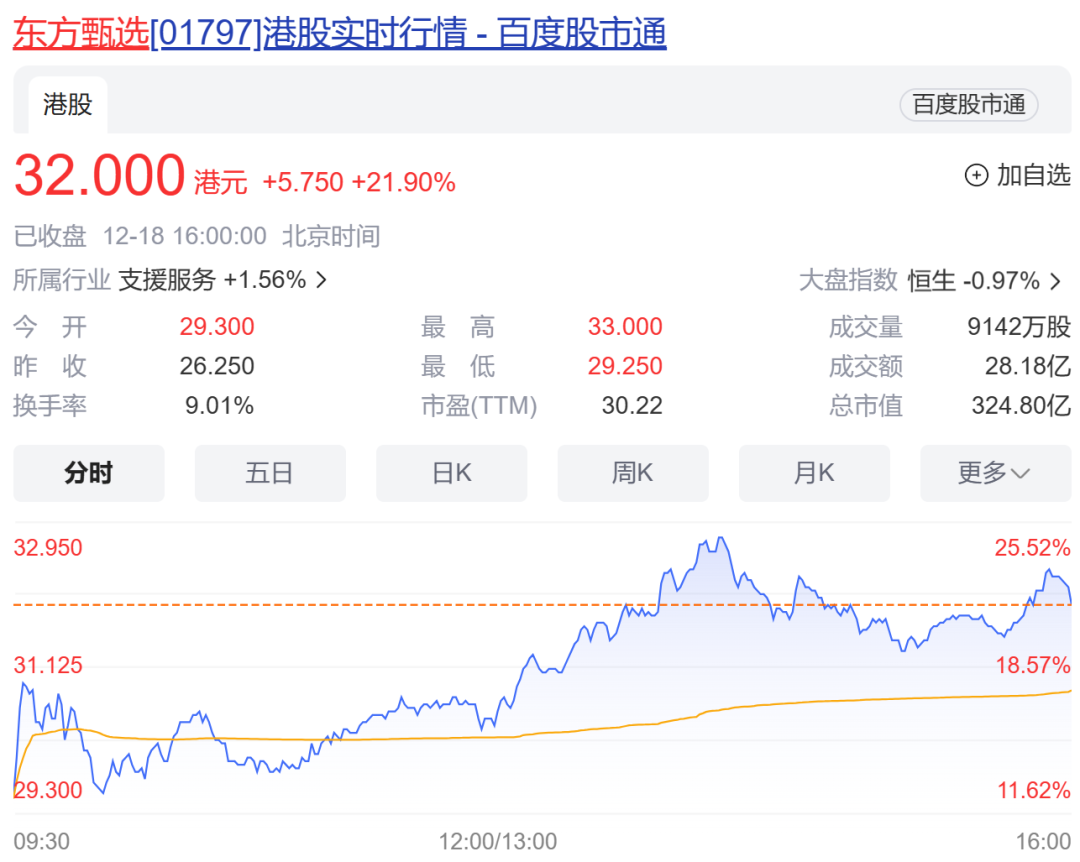The image size is (1080, 862).
Task: Click the chart percentage label 11.62%
Action: [1034, 790]
